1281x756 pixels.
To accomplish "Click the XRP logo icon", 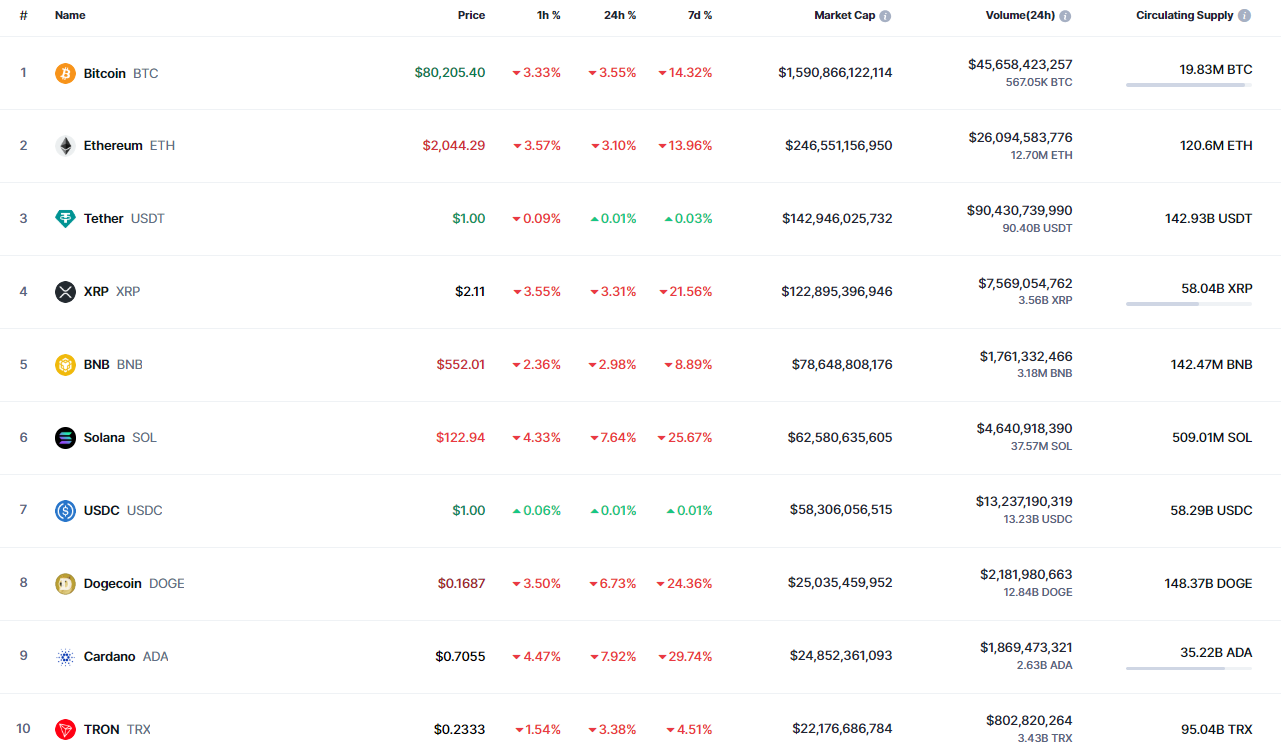I will (65, 292).
